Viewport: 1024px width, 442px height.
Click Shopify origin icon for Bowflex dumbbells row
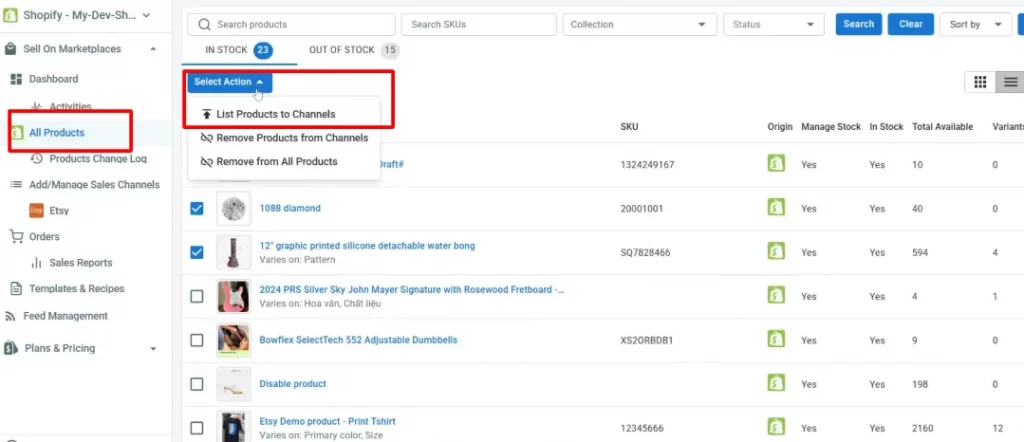click(x=776, y=339)
